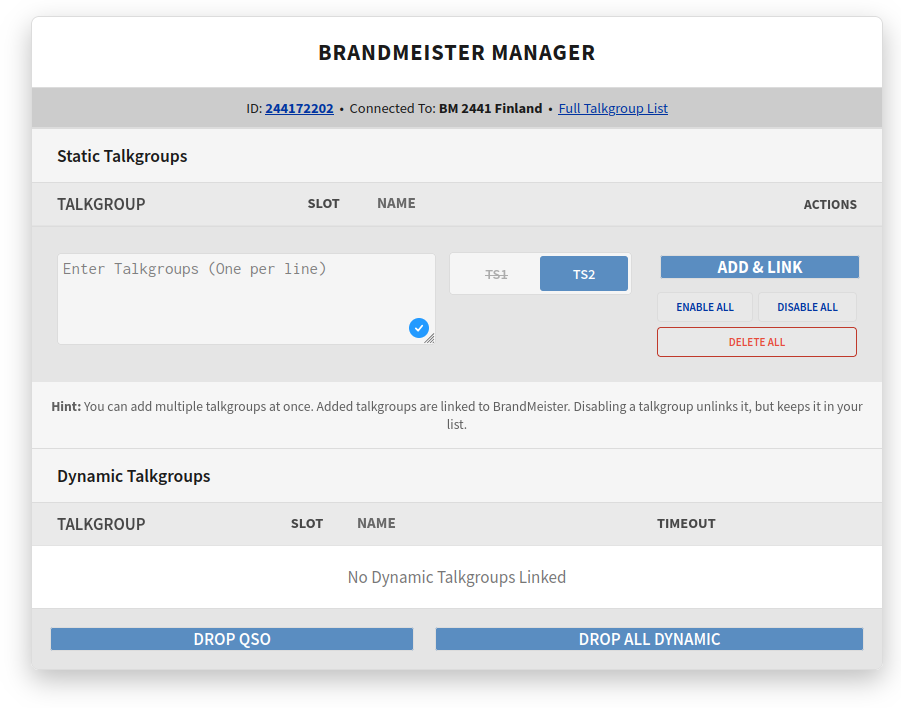Click the blue checkmark submit icon
Screen dimensions: 901x708
(419, 328)
